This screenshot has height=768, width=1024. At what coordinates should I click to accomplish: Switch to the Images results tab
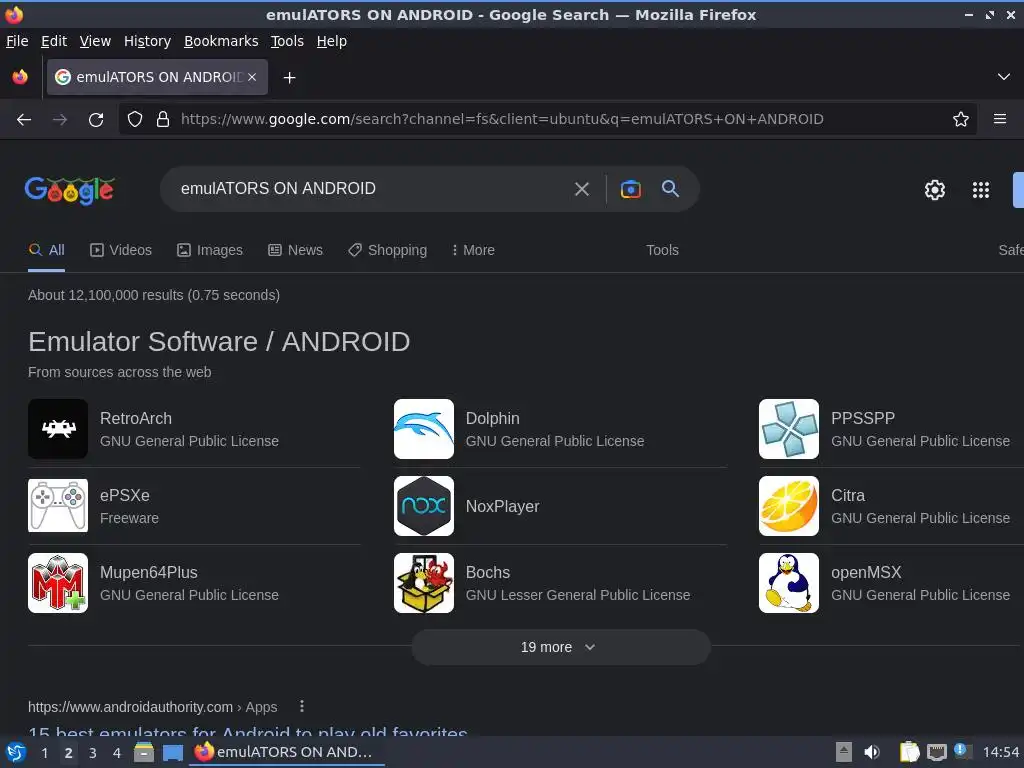[x=210, y=250]
